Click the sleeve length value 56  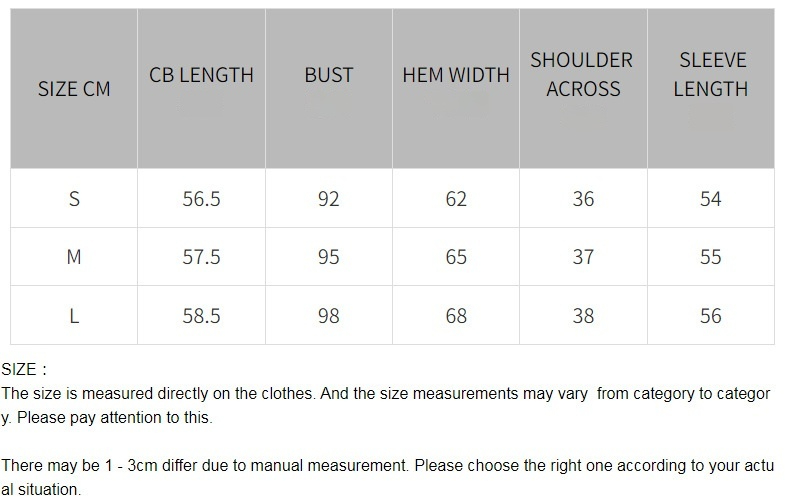tap(710, 316)
